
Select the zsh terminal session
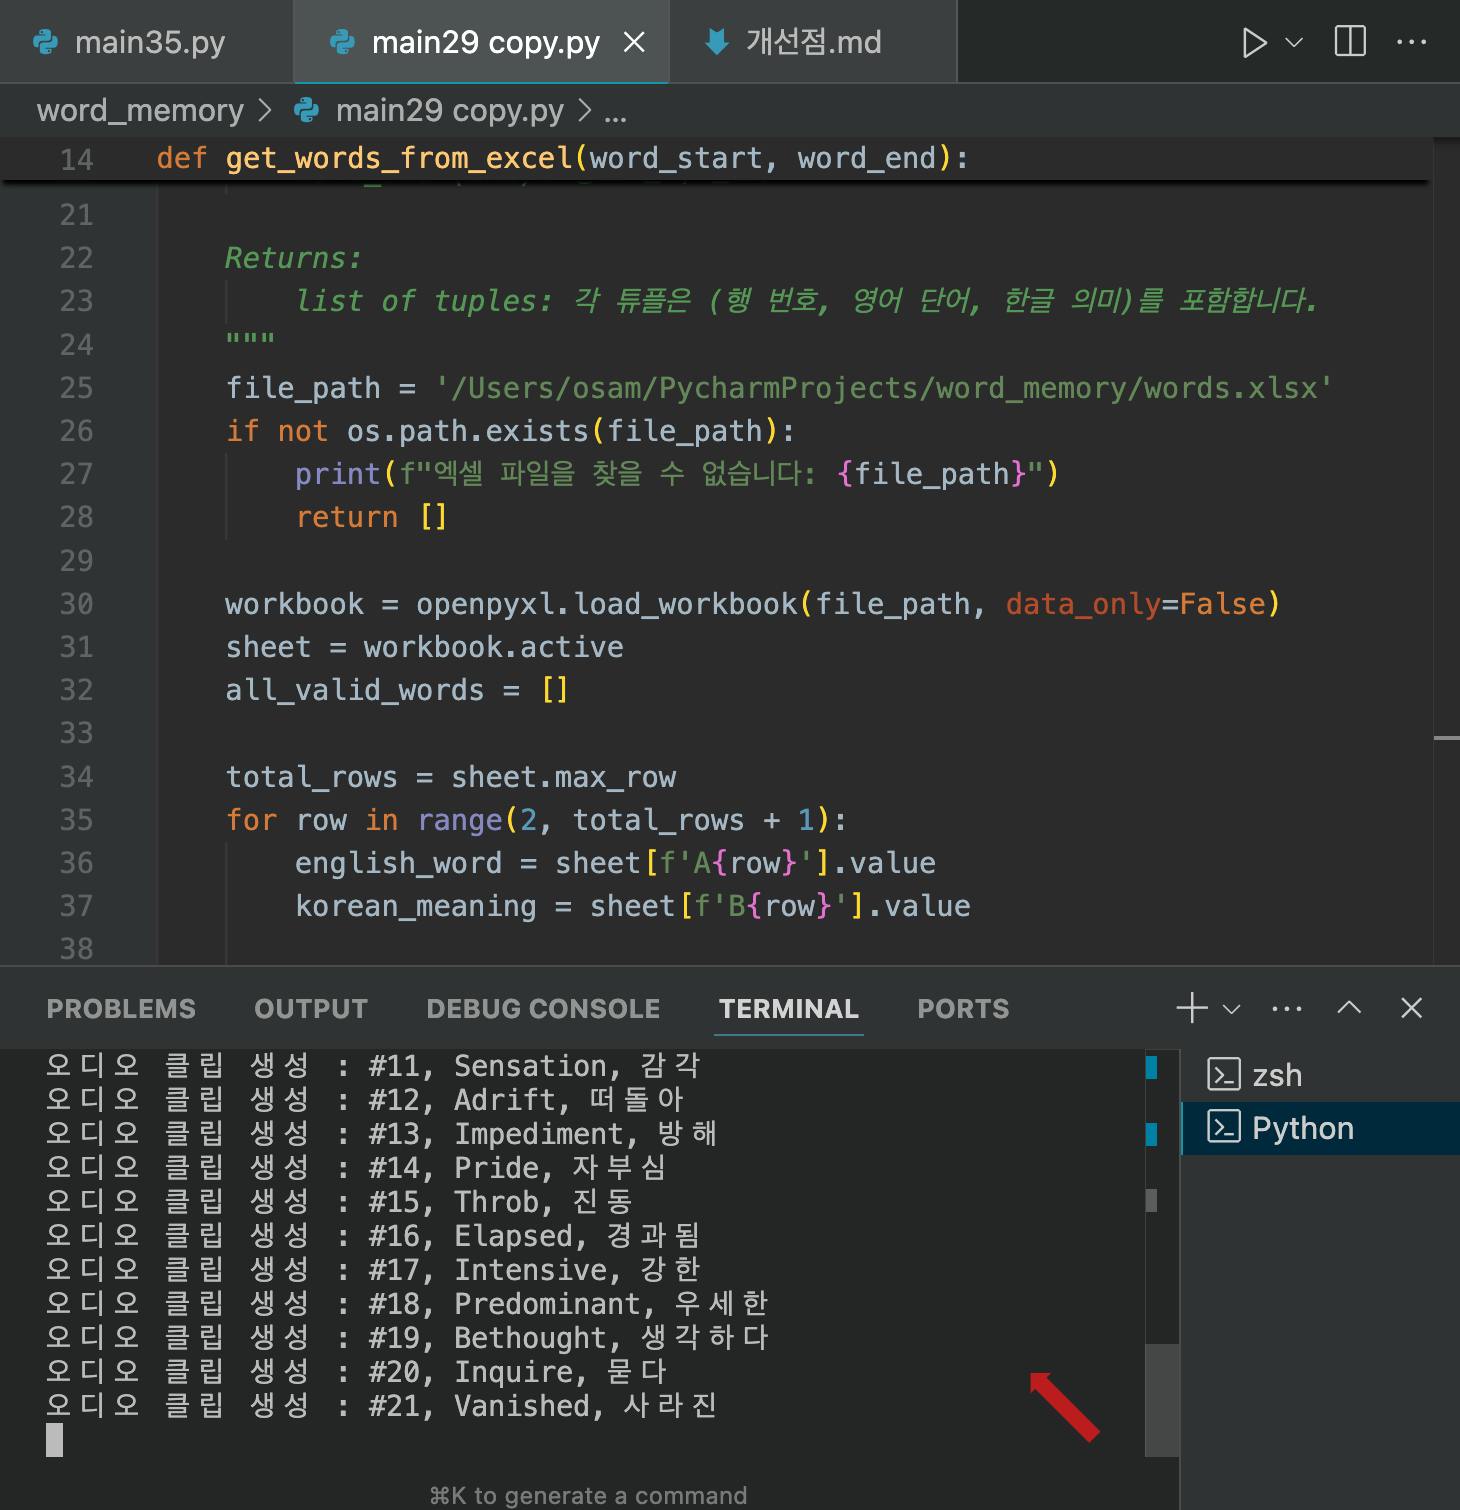pyautogui.click(x=1277, y=1075)
